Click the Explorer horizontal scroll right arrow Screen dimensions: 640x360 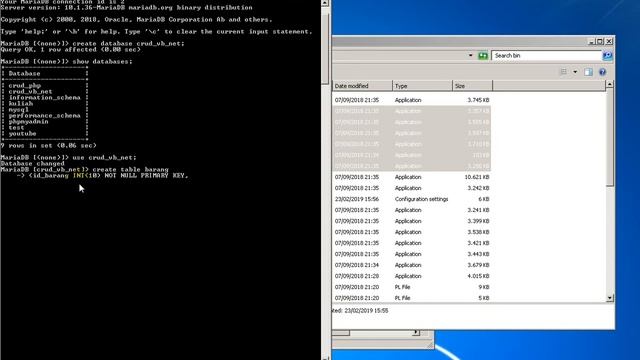[416, 333]
